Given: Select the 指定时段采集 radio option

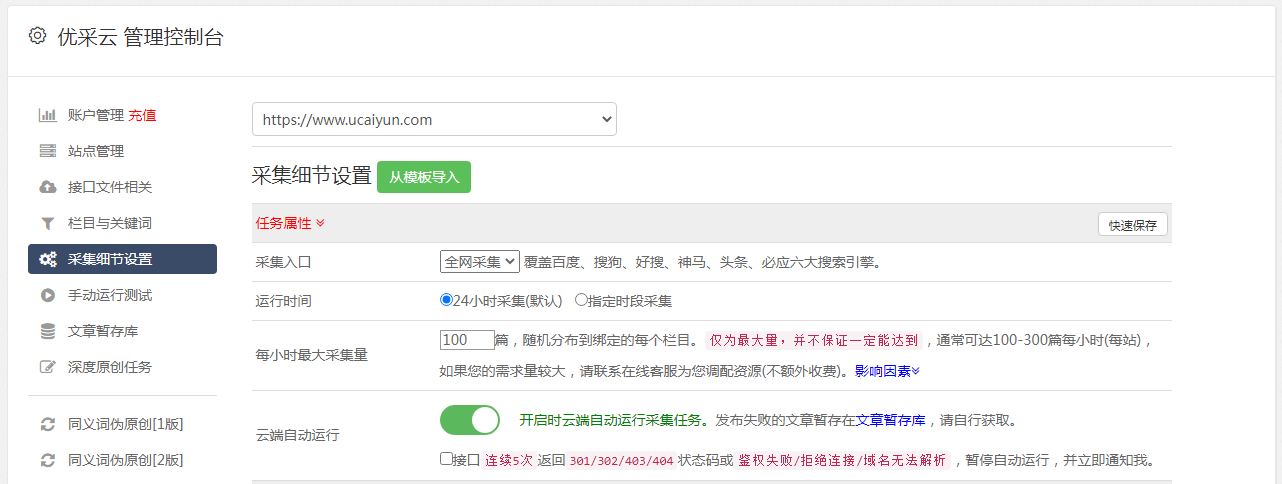Looking at the screenshot, I should click(x=581, y=300).
